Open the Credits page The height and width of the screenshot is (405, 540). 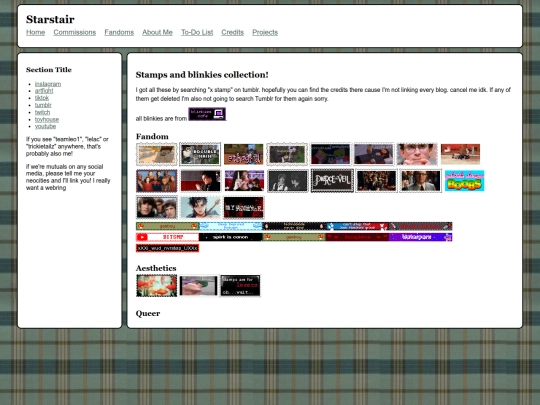point(232,32)
